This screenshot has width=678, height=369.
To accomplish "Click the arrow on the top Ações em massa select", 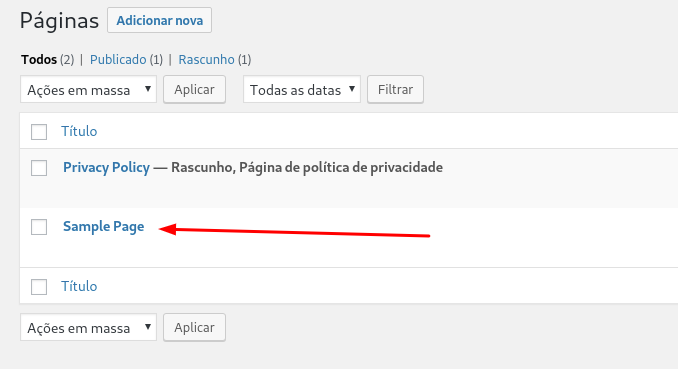I will 147,89.
